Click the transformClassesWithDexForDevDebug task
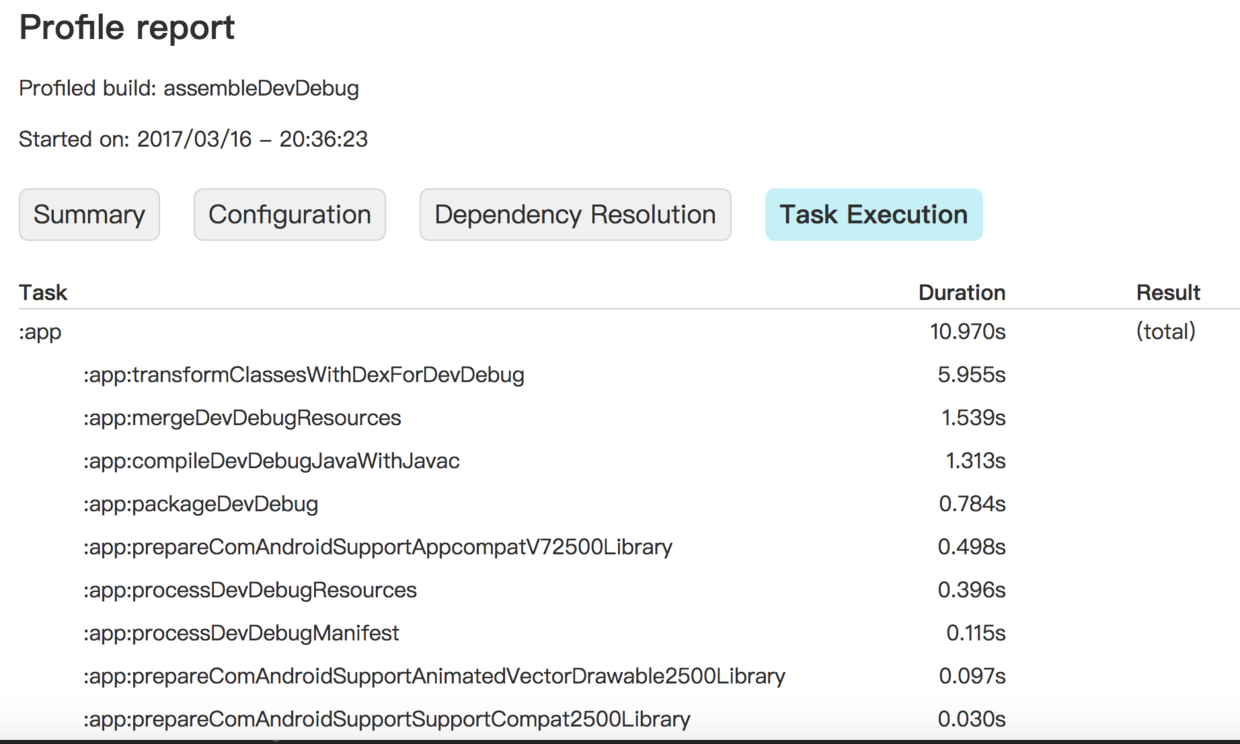The height and width of the screenshot is (744, 1240). pyautogui.click(x=303, y=375)
